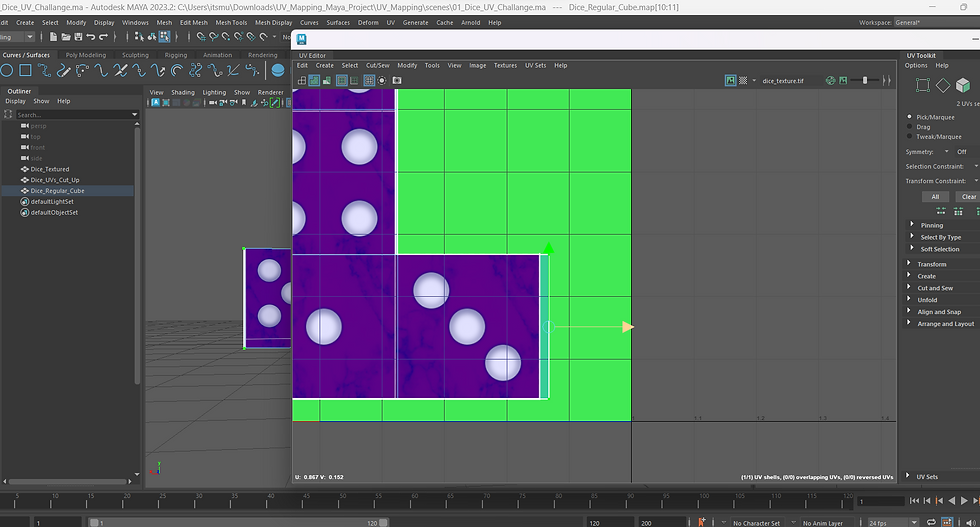Expand the Pinning section

click(931, 225)
